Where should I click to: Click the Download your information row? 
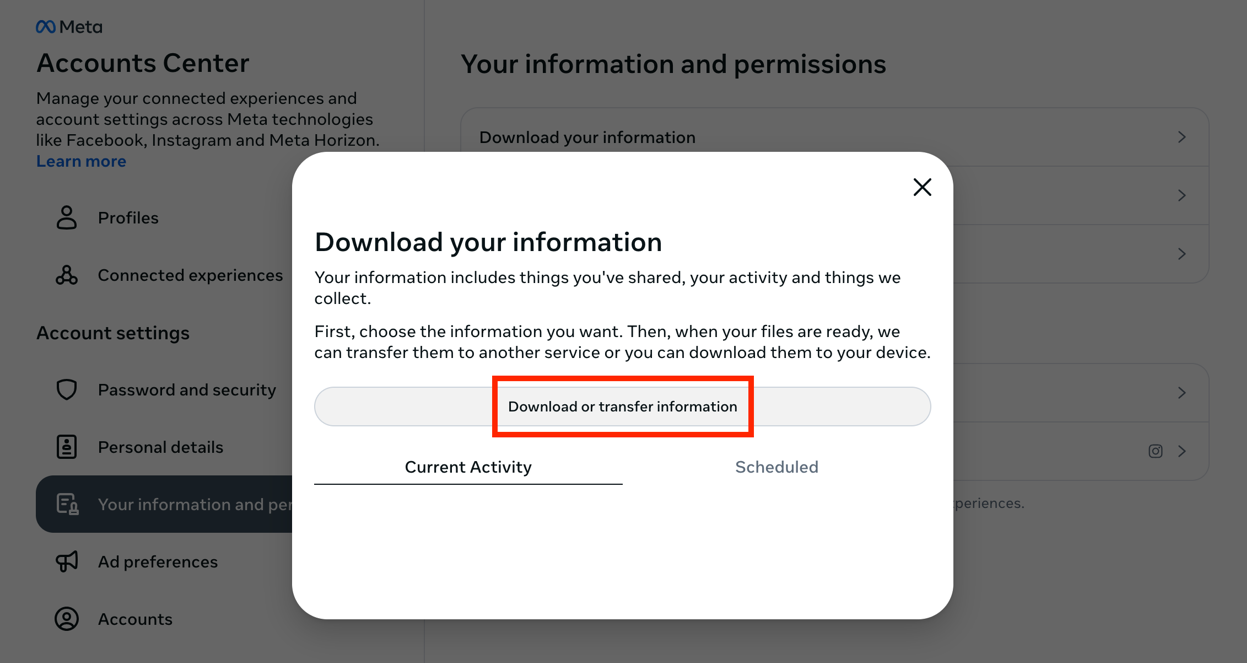click(x=700, y=138)
